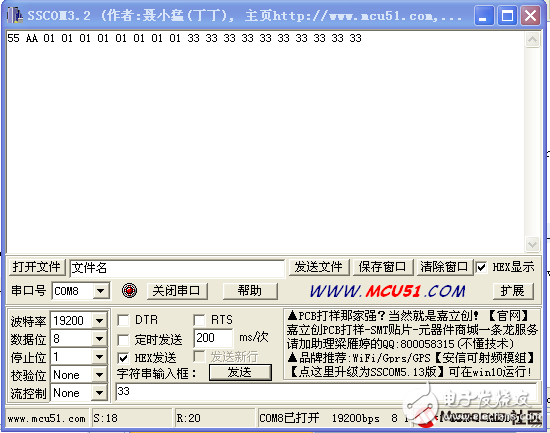The height and width of the screenshot is (433, 550).
Task: Click the red port status indicator light
Action: coord(129,291)
